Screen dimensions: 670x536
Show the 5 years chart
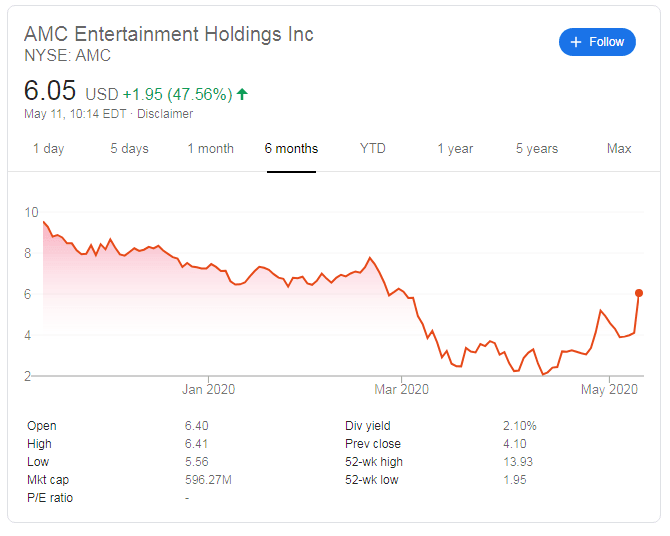tap(537, 149)
